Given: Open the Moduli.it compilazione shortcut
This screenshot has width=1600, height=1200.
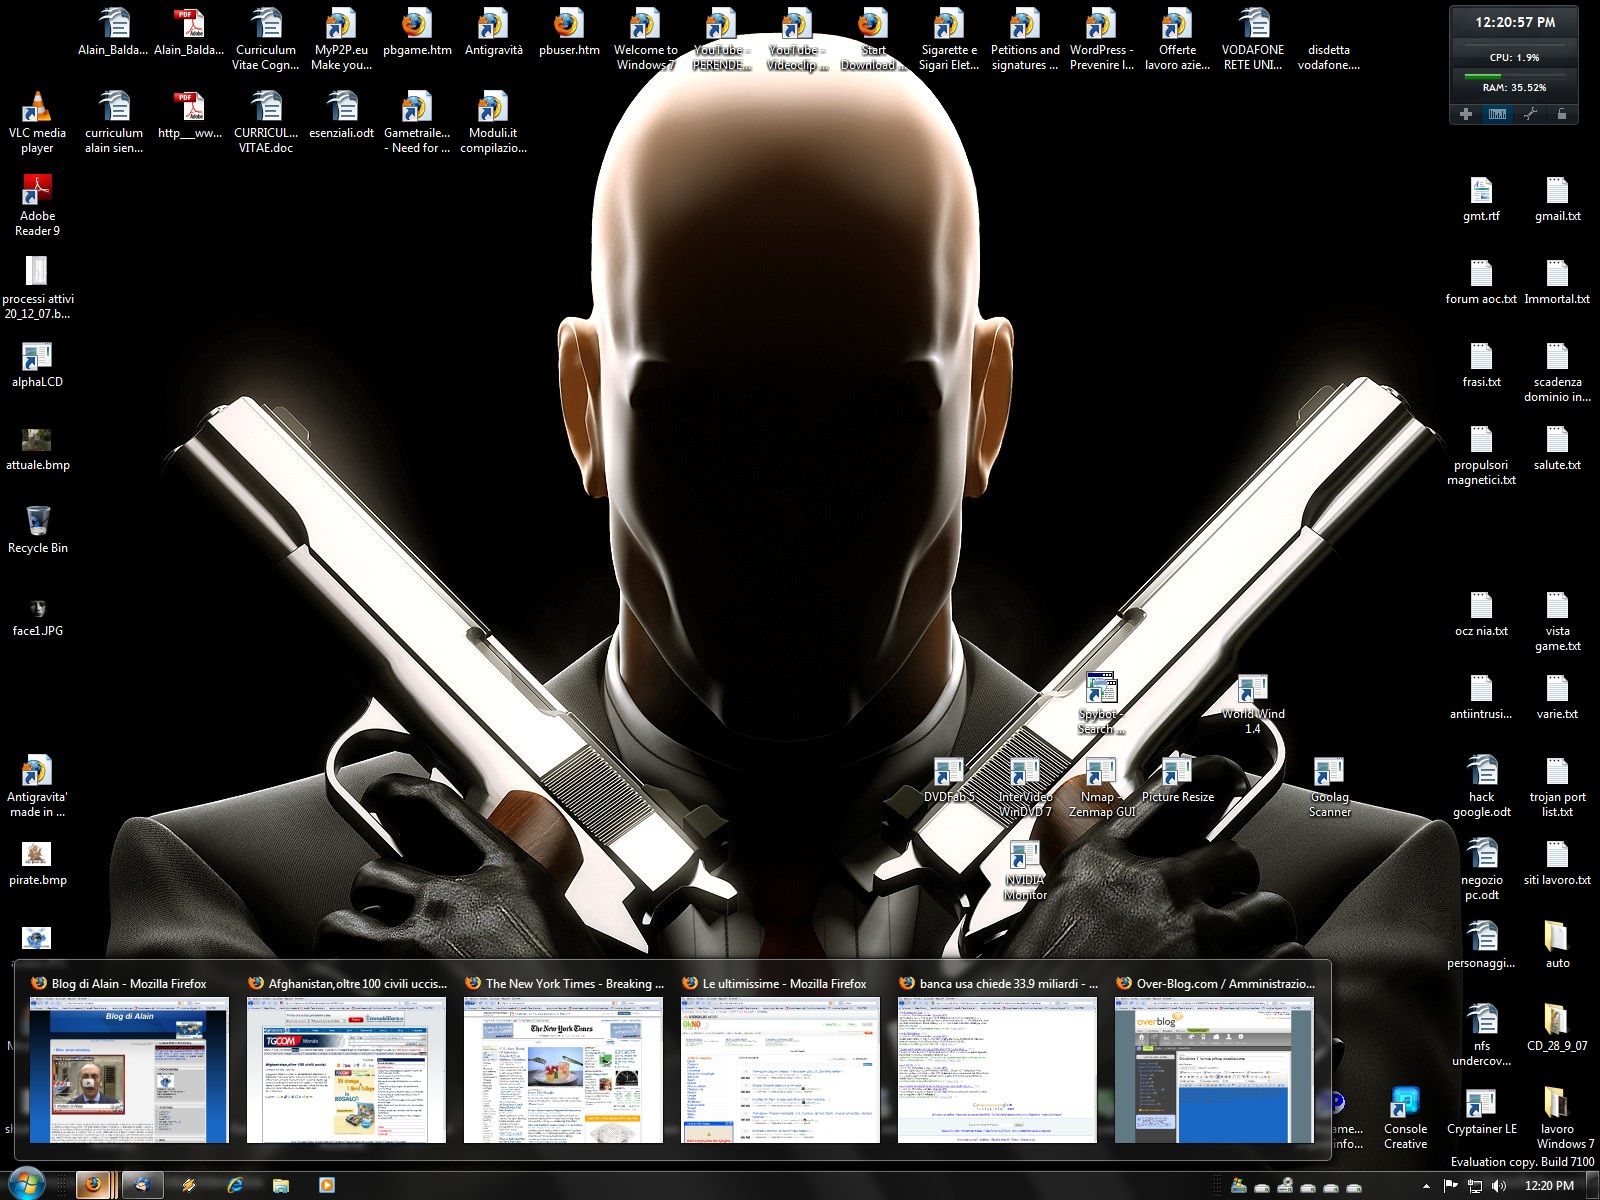Looking at the screenshot, I should pos(493,122).
